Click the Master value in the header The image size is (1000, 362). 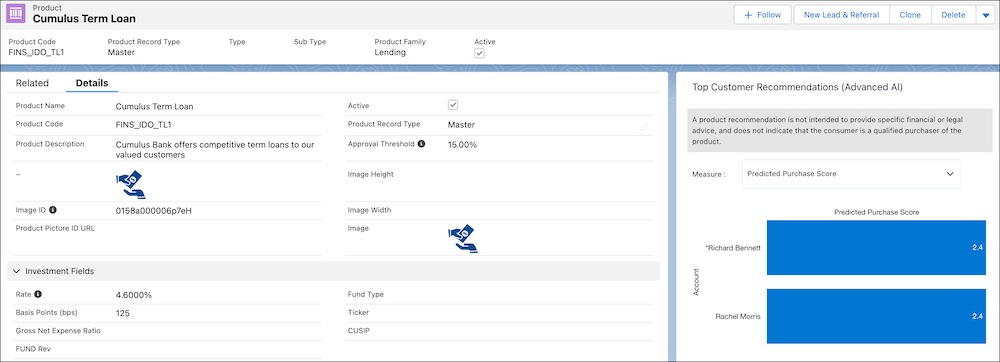(x=121, y=52)
